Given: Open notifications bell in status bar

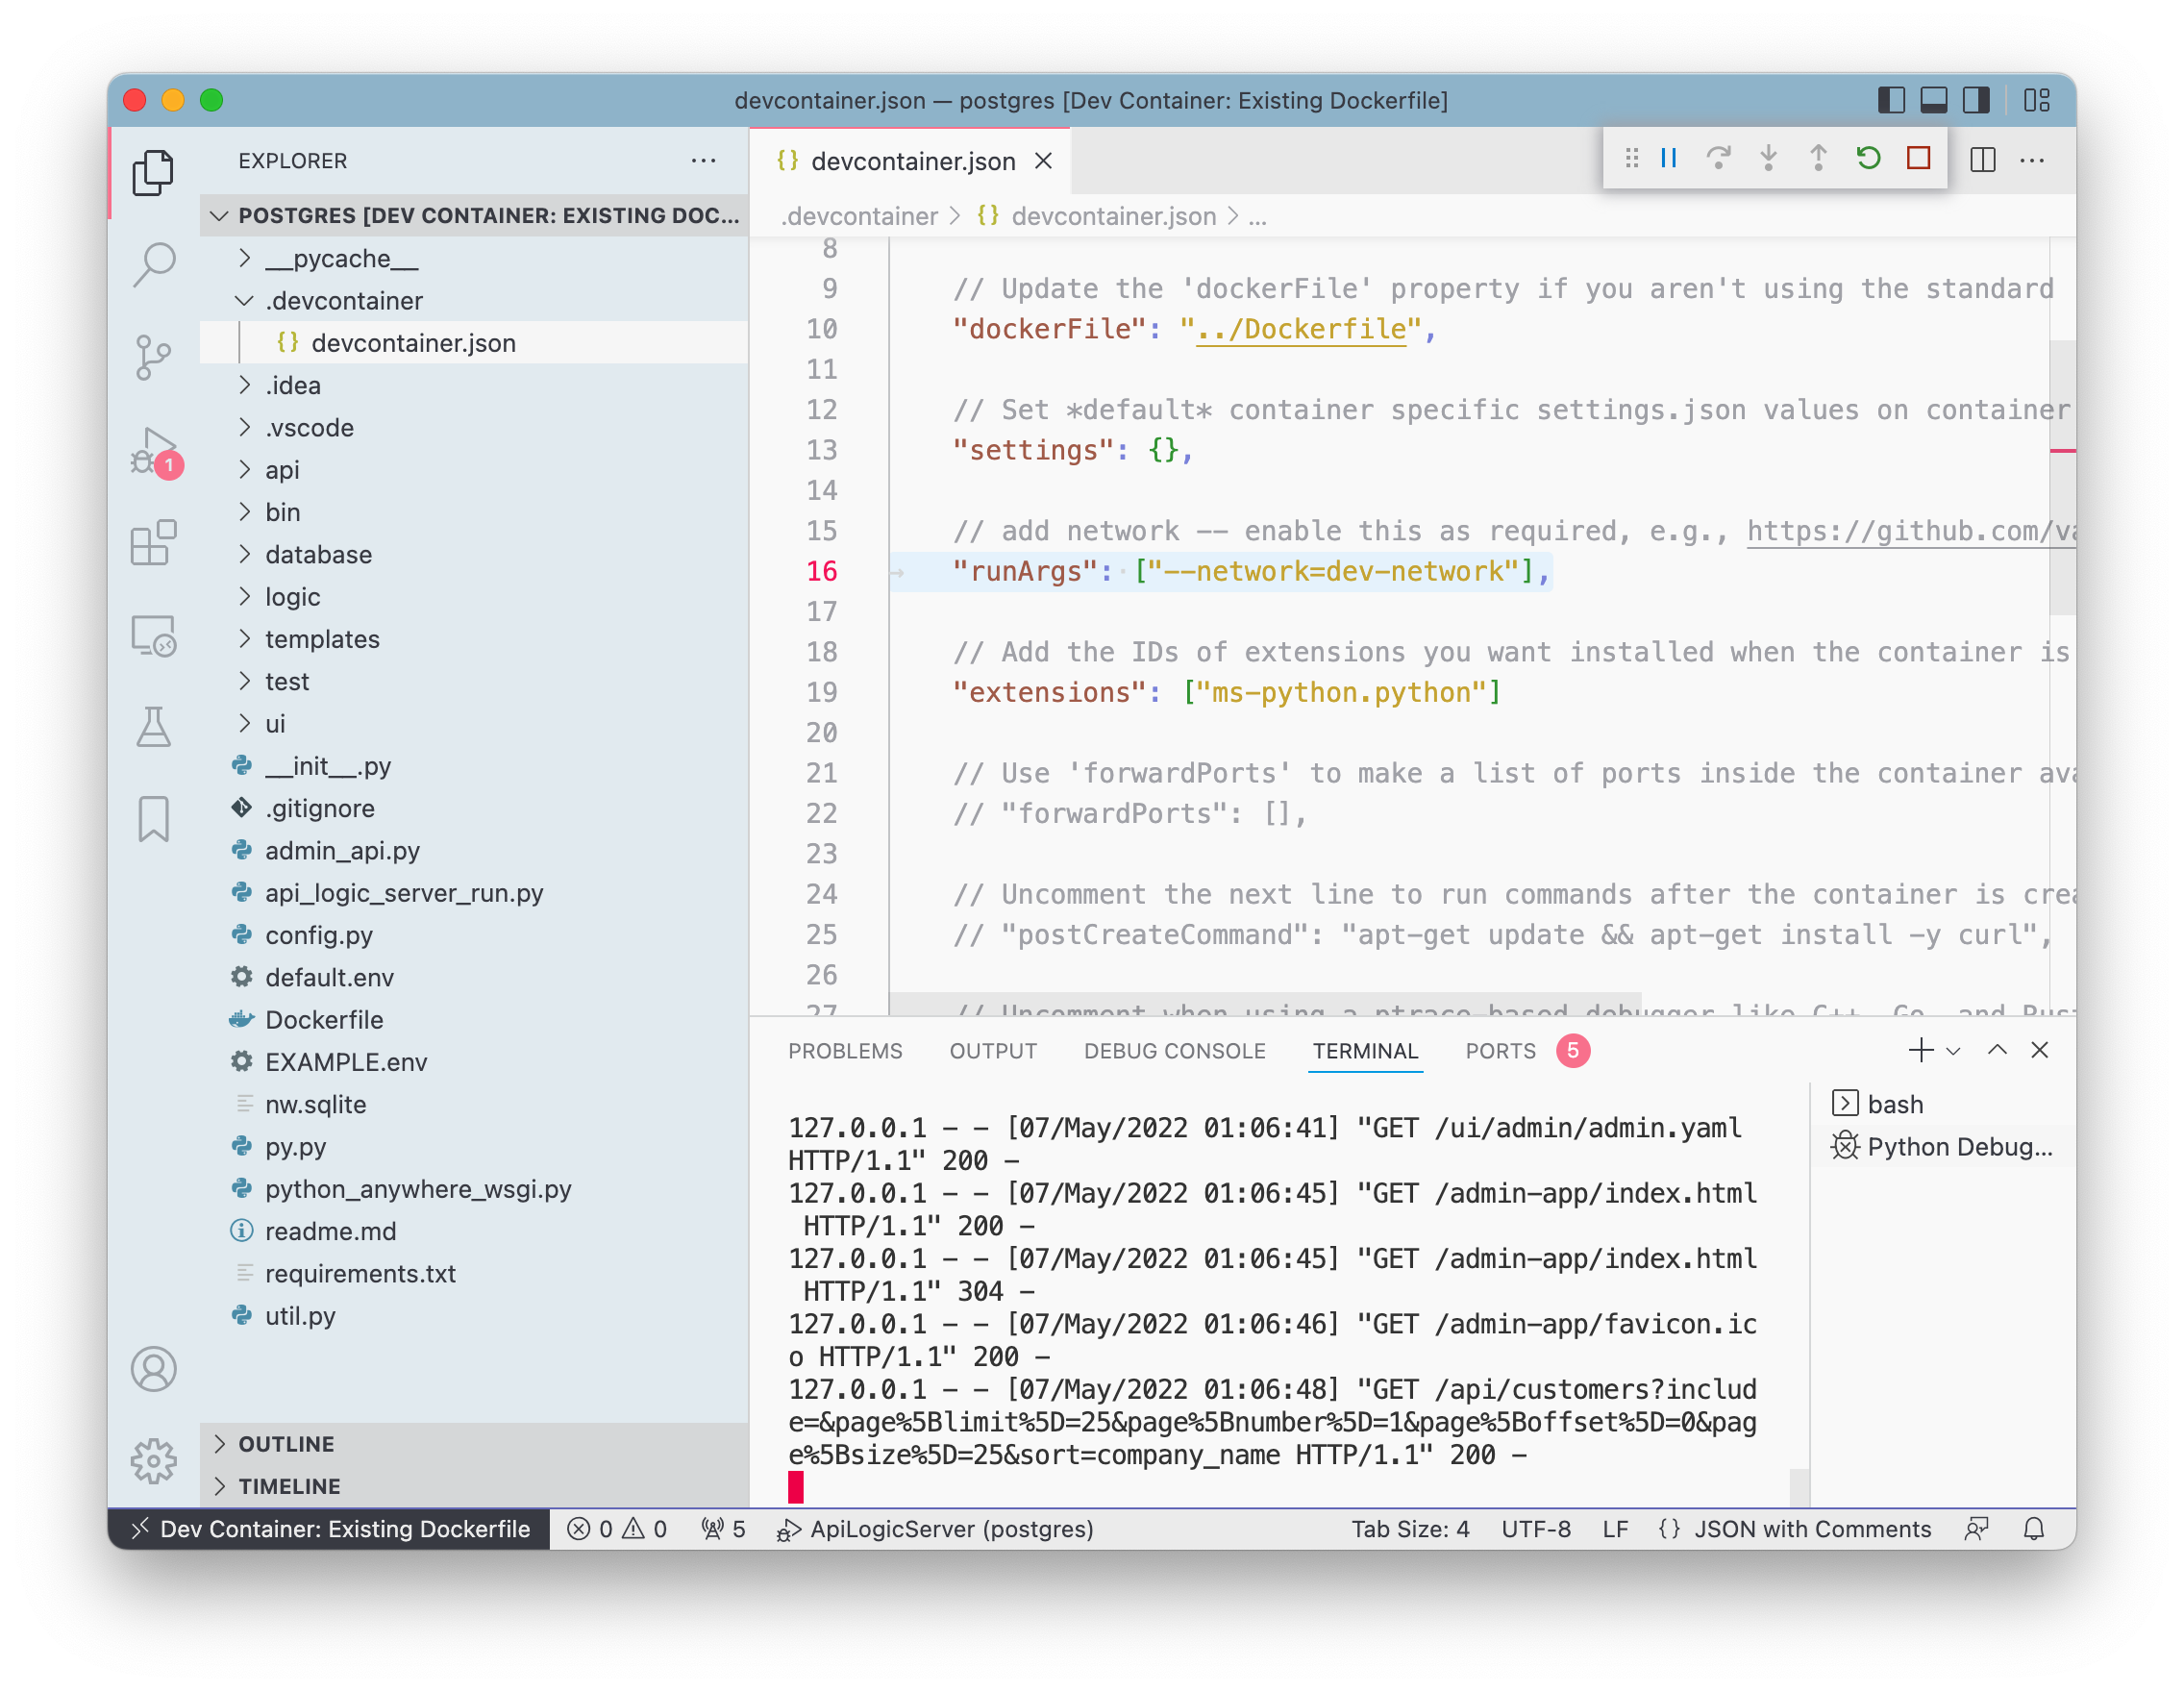Looking at the screenshot, I should tap(2034, 1529).
